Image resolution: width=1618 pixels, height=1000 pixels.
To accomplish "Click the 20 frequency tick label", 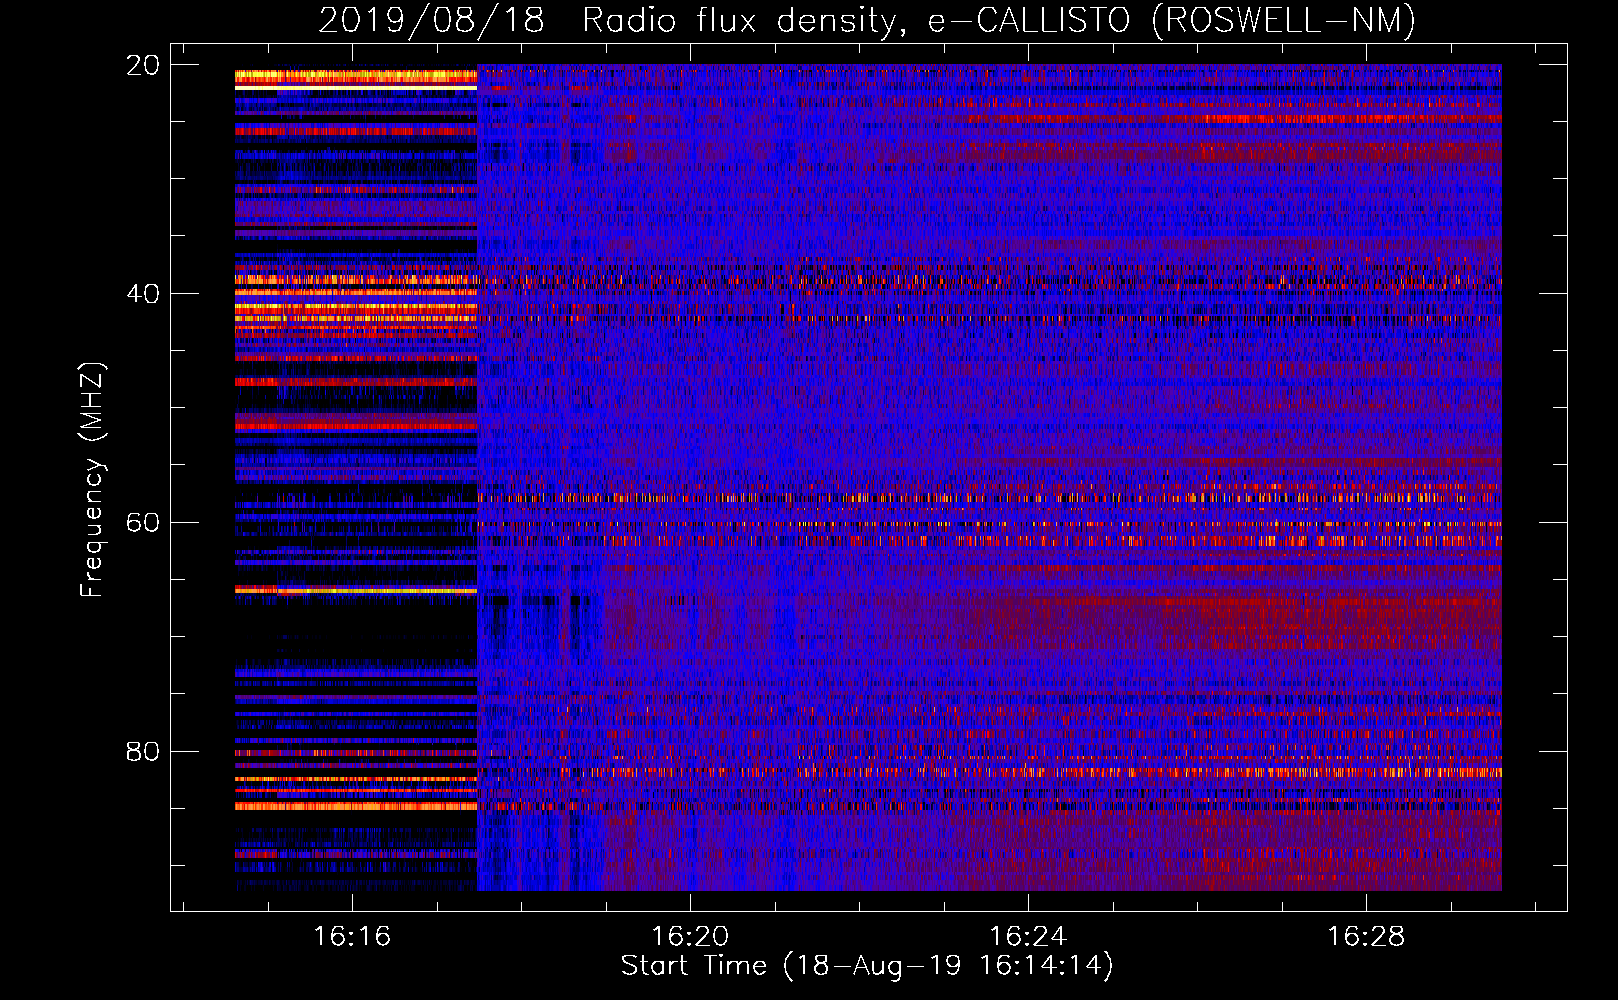I will point(143,65).
